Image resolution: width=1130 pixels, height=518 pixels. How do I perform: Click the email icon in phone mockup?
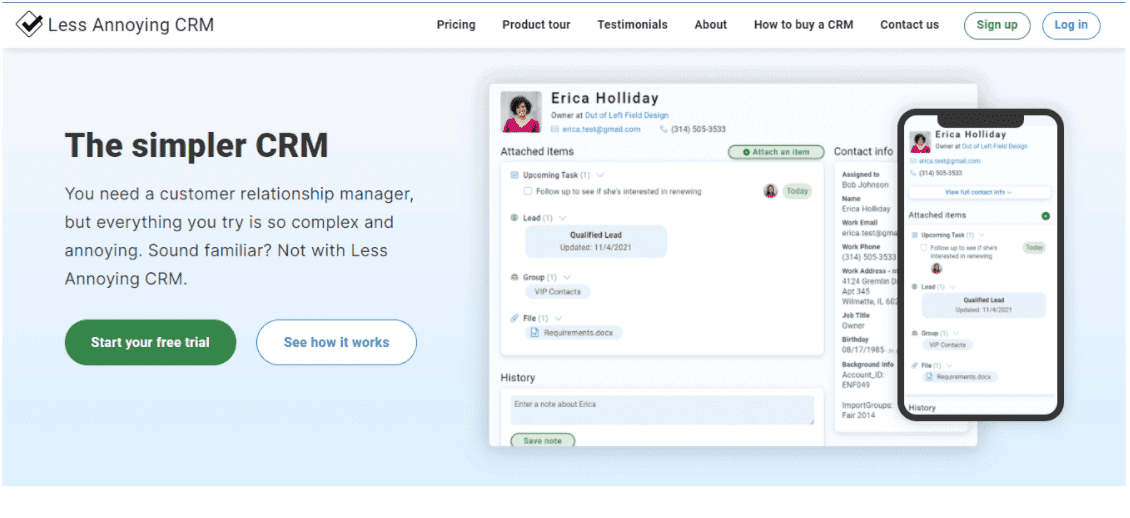click(914, 161)
